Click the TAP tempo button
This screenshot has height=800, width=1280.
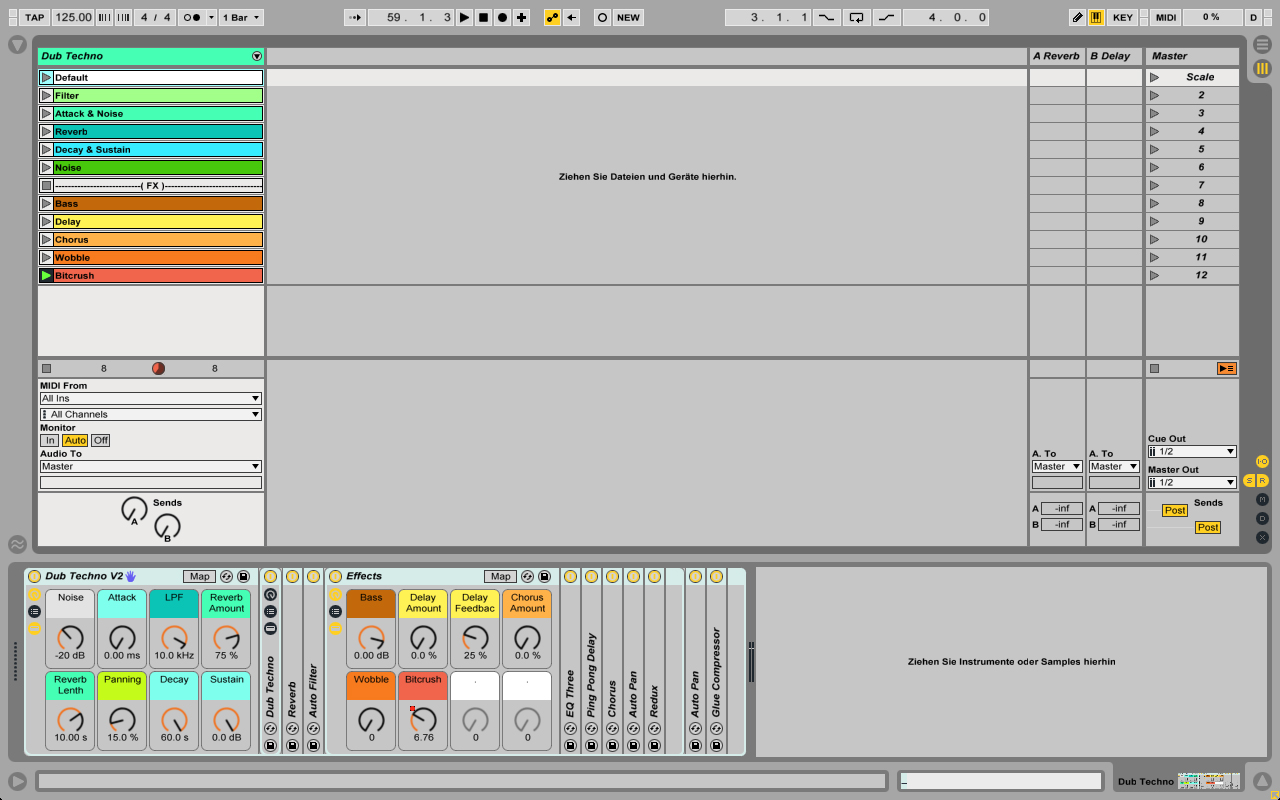point(35,17)
